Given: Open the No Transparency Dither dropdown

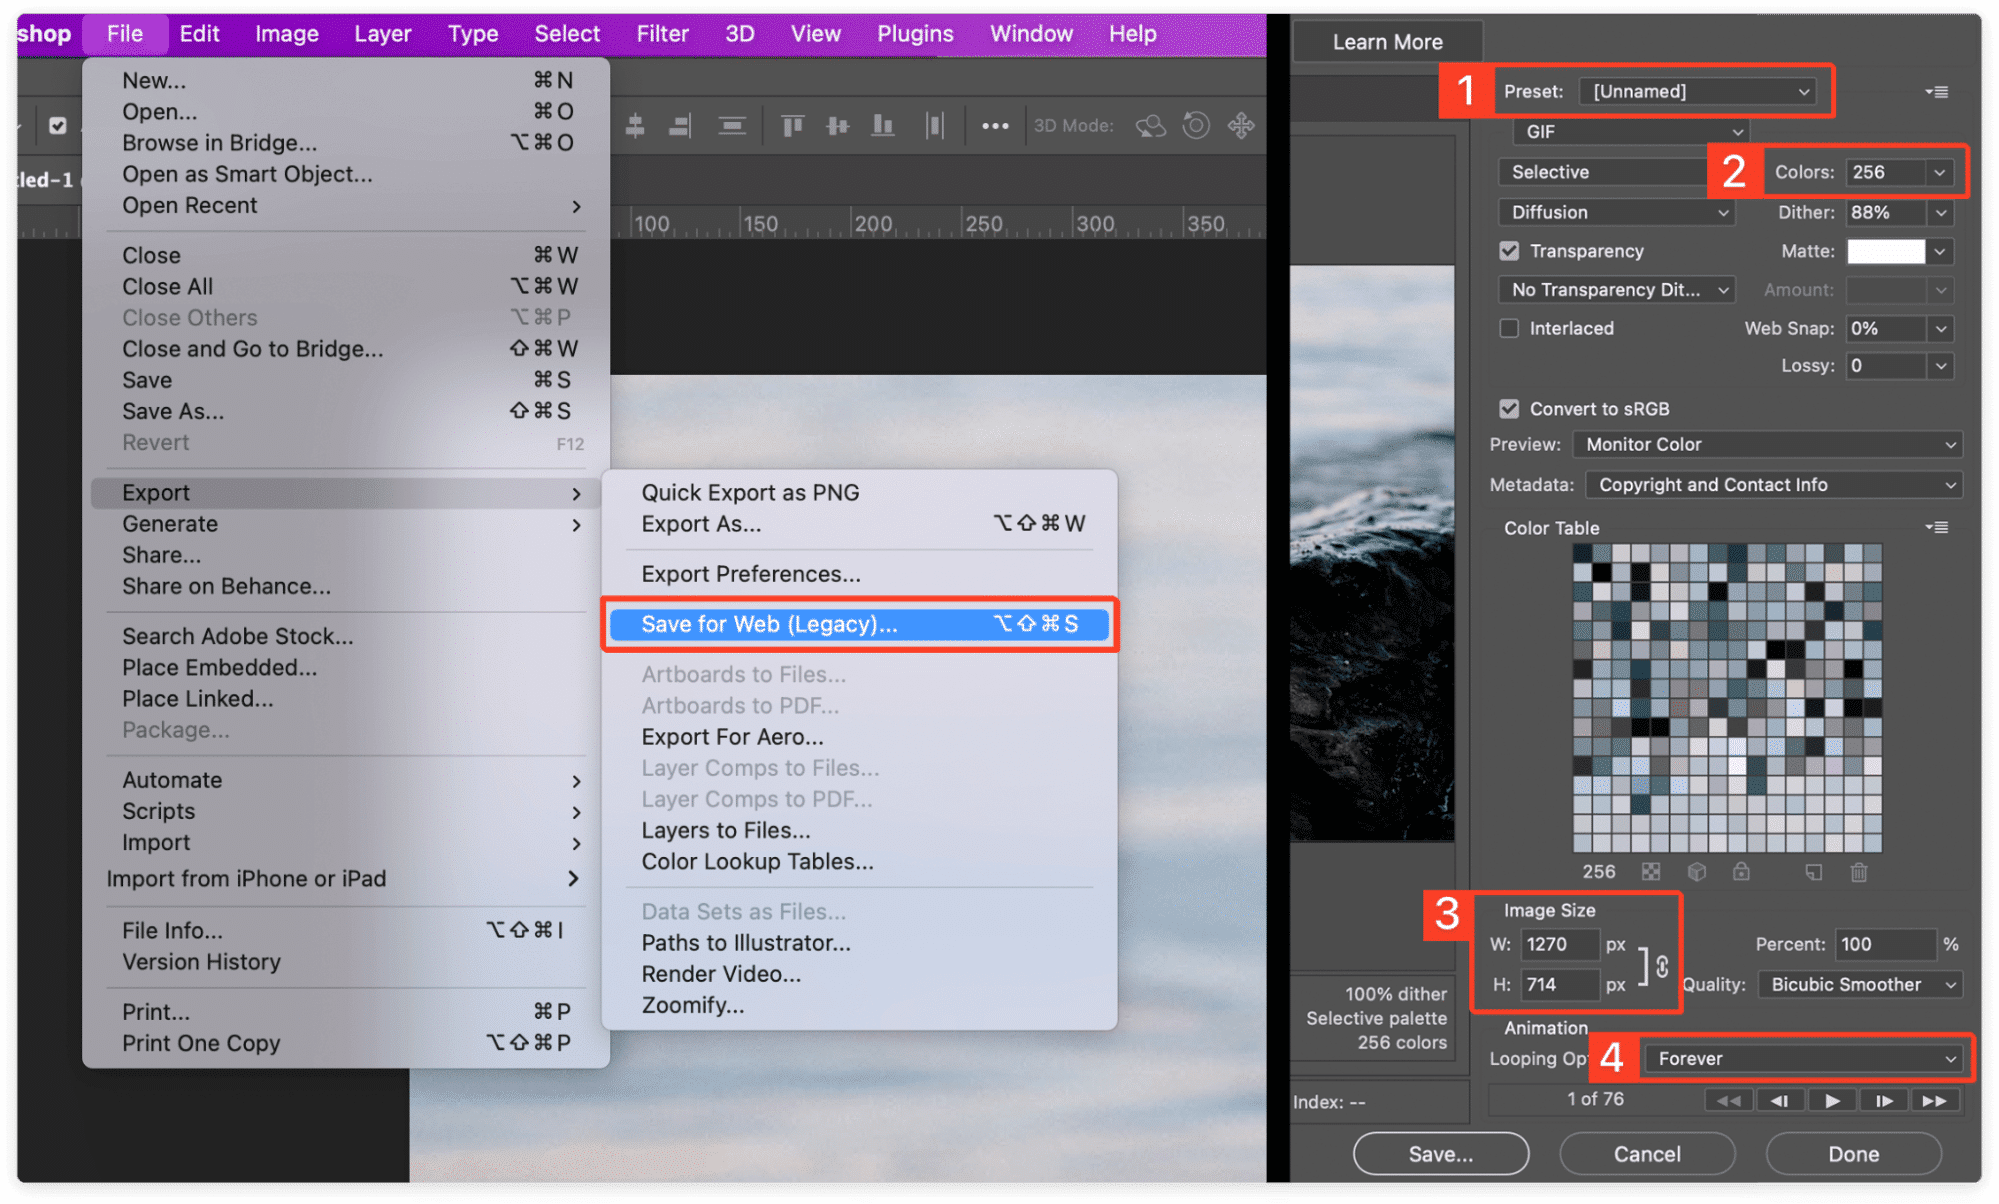Looking at the screenshot, I should [x=1617, y=290].
